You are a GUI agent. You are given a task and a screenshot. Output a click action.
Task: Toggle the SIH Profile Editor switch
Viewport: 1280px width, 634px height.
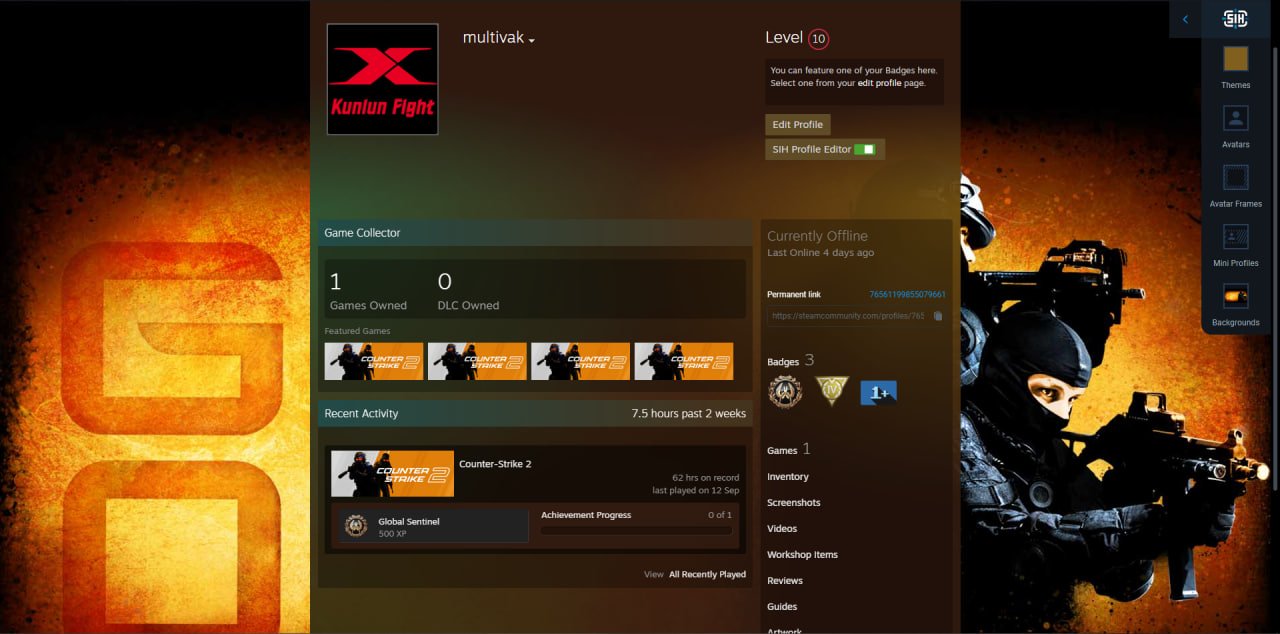coord(864,149)
